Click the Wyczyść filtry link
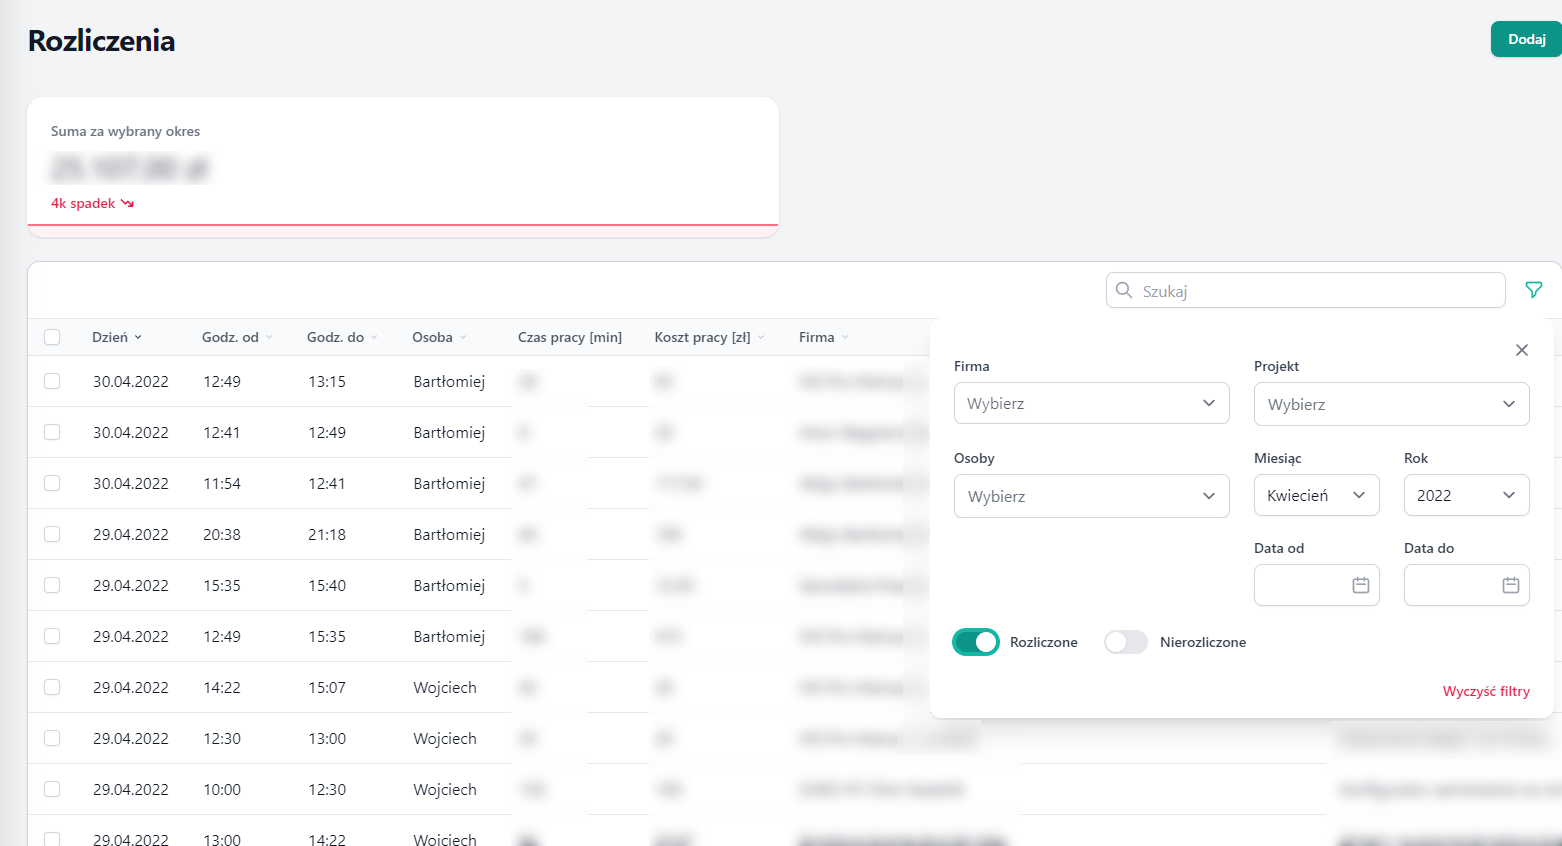The image size is (1562, 846). pos(1486,690)
